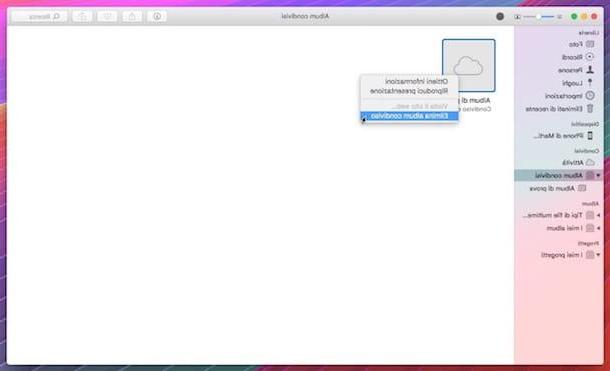Image resolution: width=610 pixels, height=371 pixels.
Task: Collapse the I miei progetti disclosure triangle
Action: click(598, 255)
